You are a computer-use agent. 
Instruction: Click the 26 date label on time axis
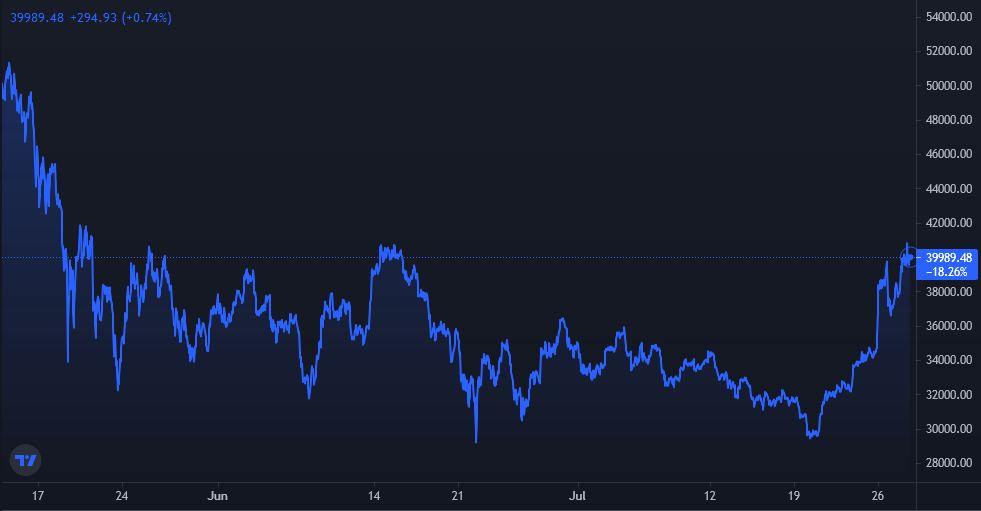[x=878, y=496]
